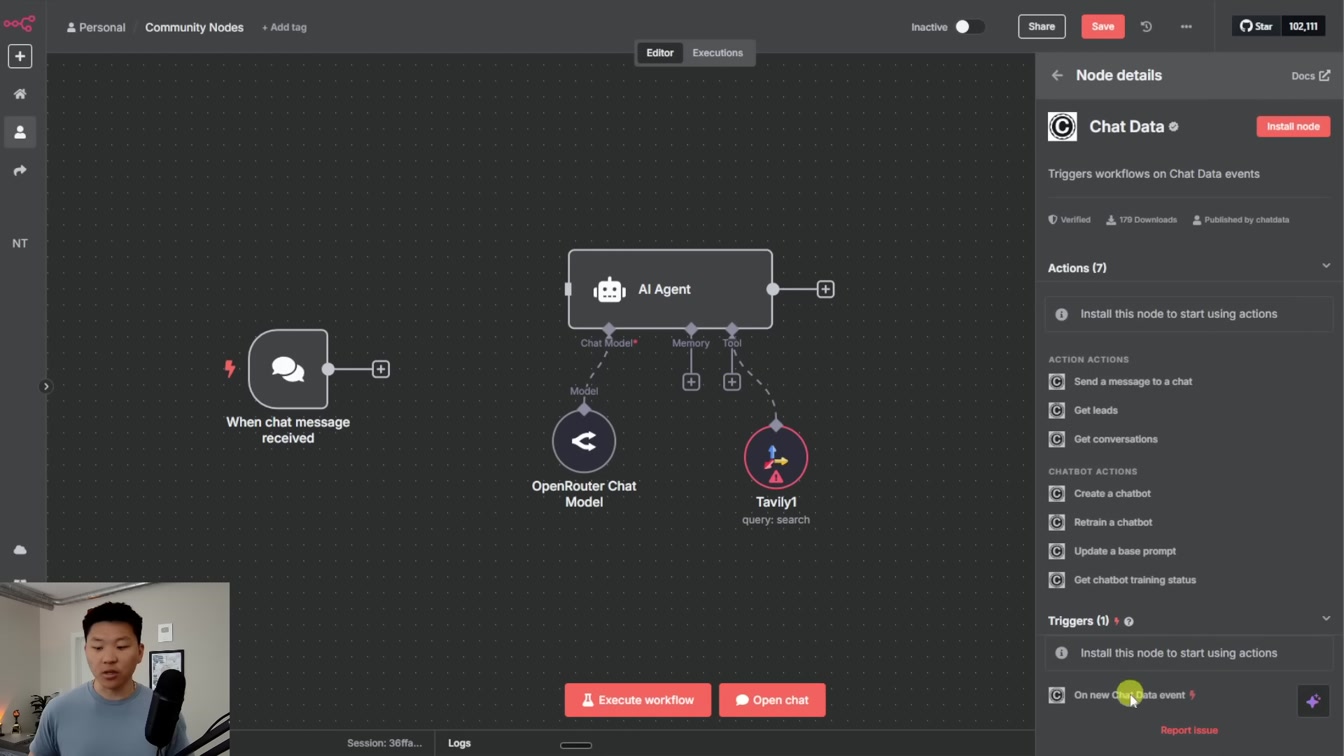Open the Docs external link

pyautogui.click(x=1311, y=75)
